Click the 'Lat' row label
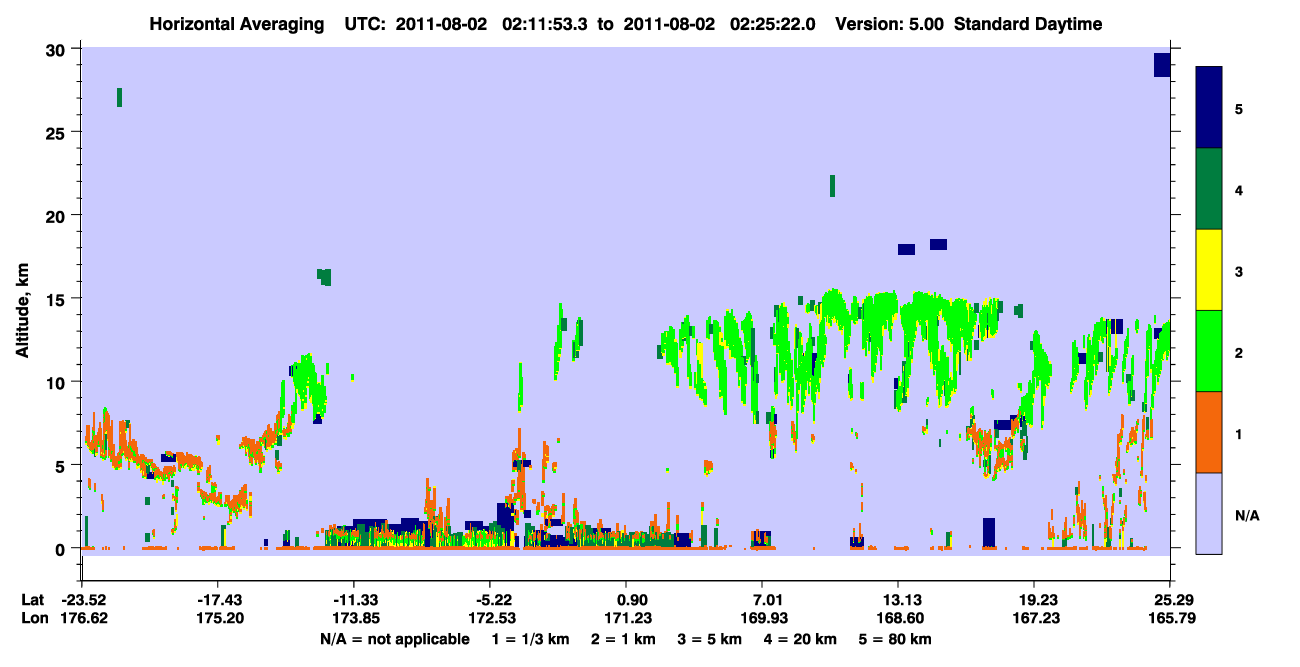This screenshot has height=667, width=1300. coord(33,600)
